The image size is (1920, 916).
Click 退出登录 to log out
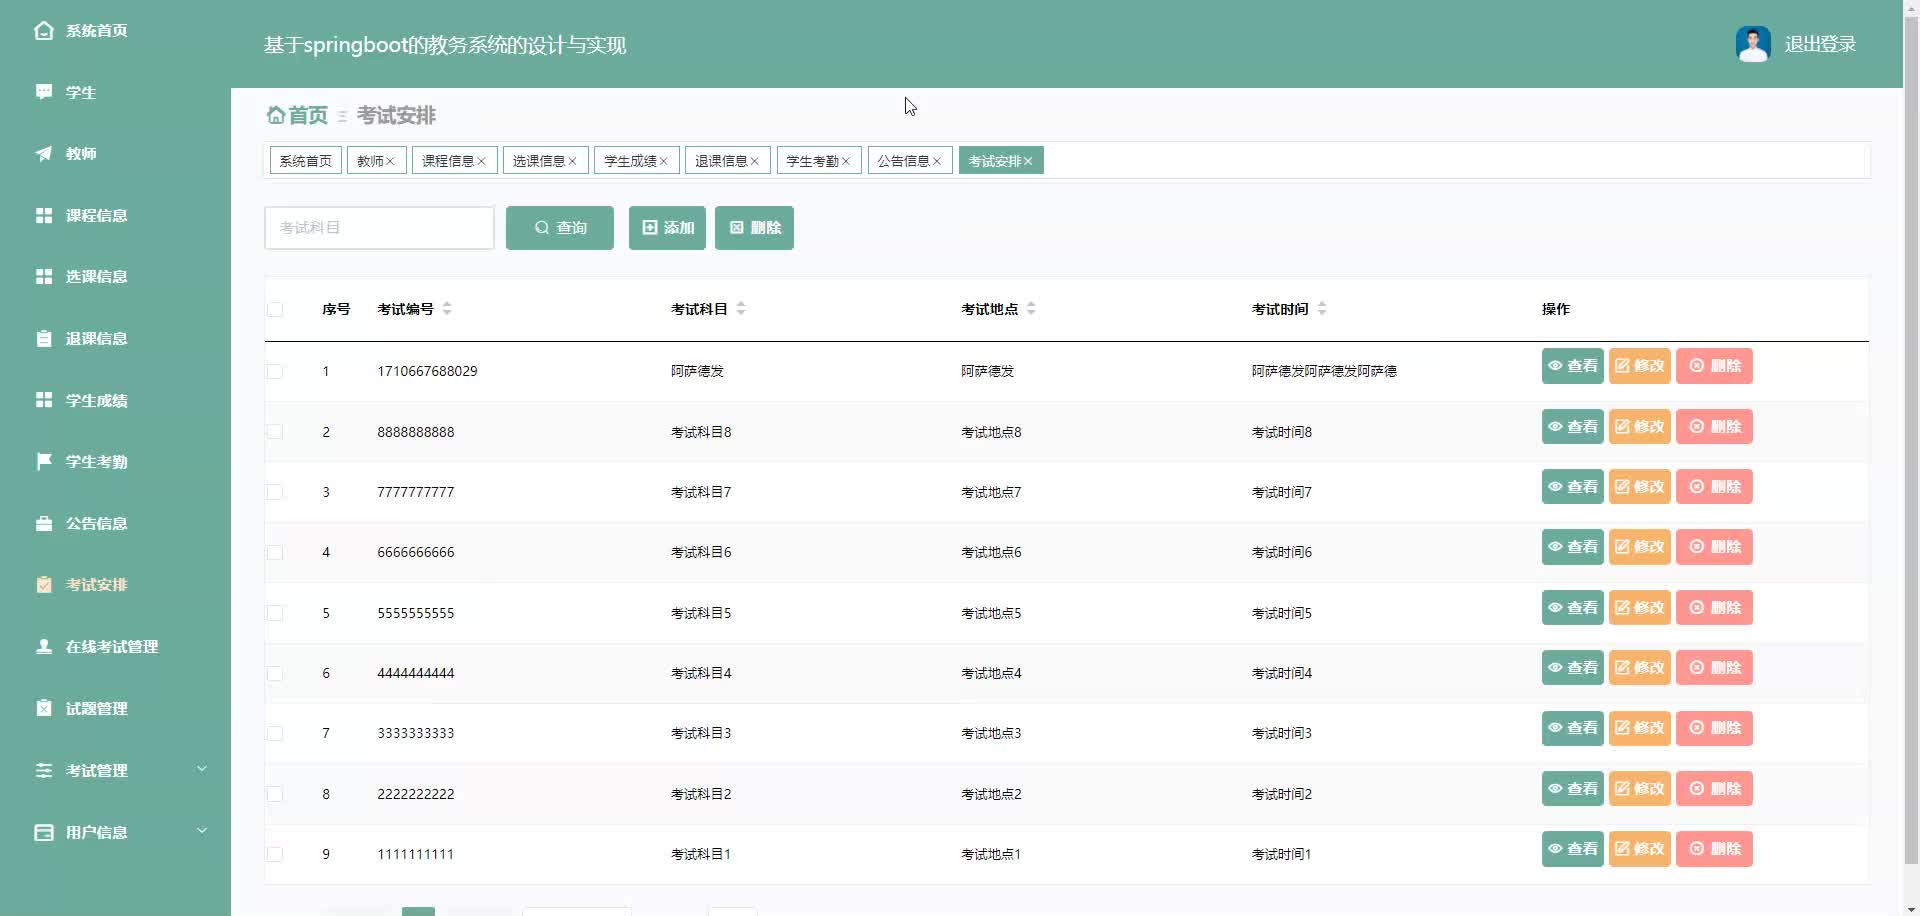1820,44
